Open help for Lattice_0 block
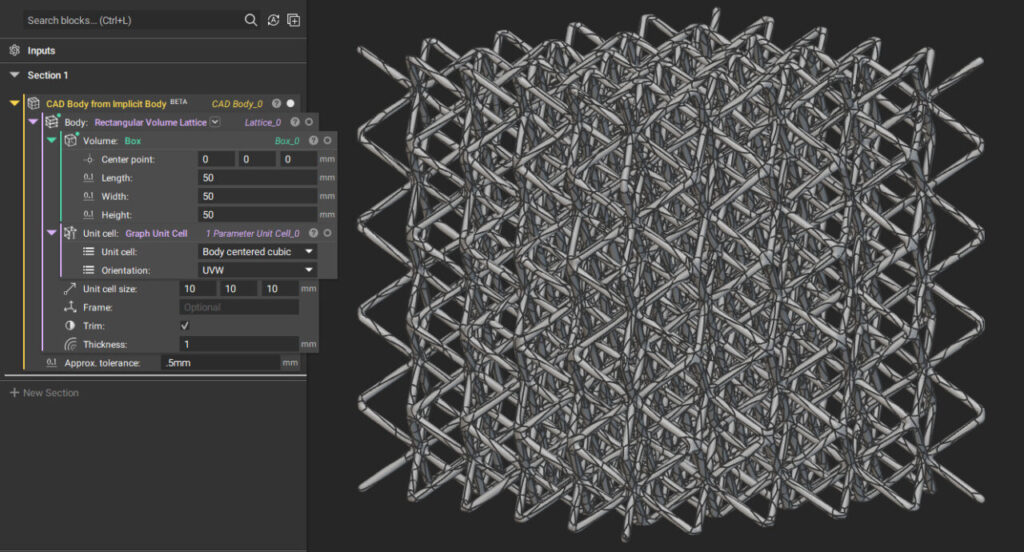Viewport: 1024px width, 552px height. point(295,122)
